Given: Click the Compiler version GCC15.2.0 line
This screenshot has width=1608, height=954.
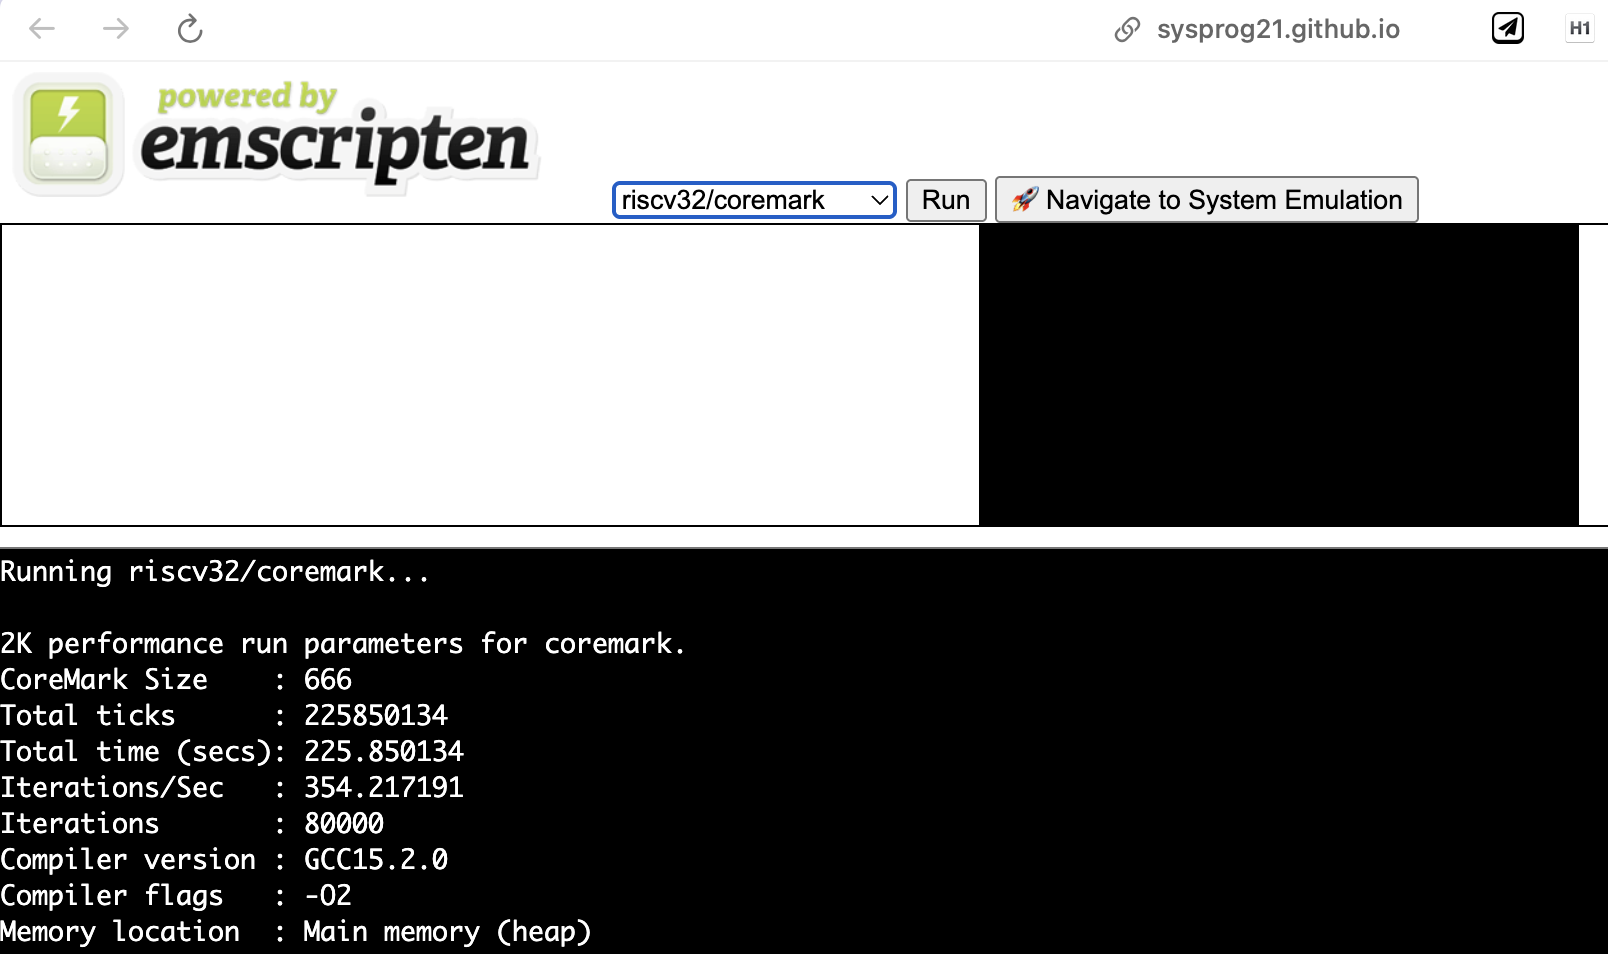Looking at the screenshot, I should point(224,860).
